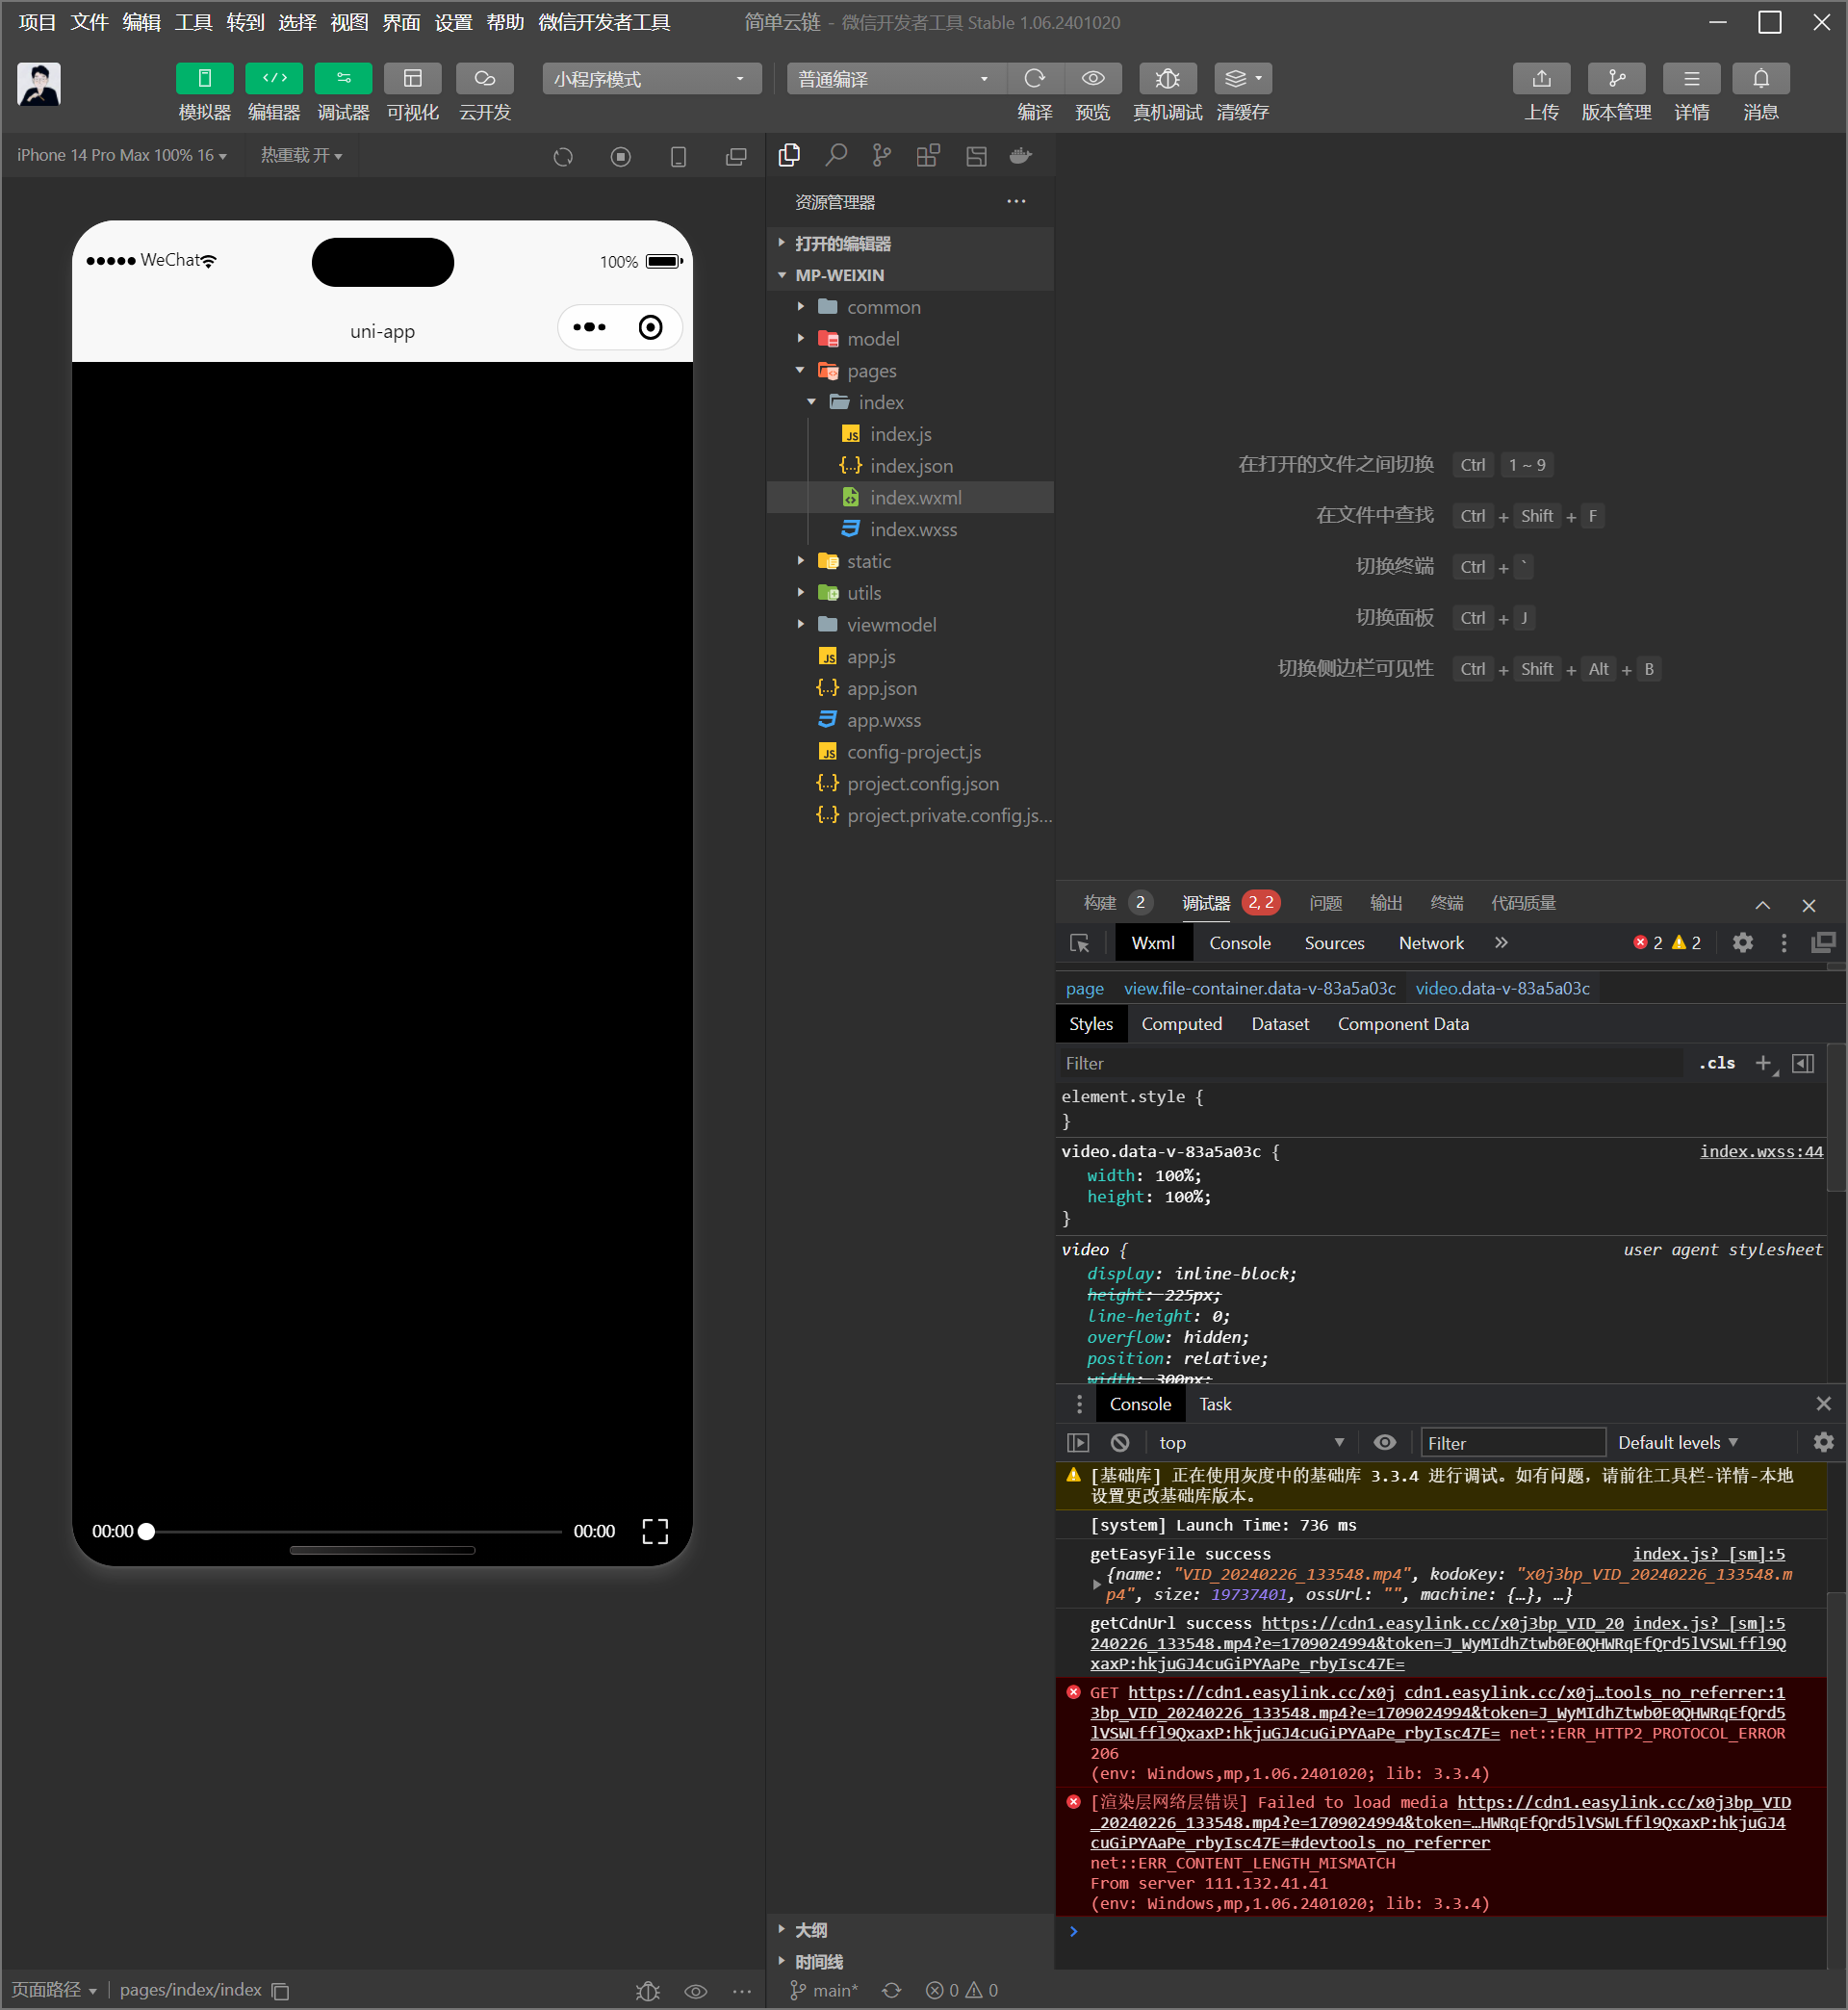Expand the static folder
The height and width of the screenshot is (2010, 1848).
[868, 561]
